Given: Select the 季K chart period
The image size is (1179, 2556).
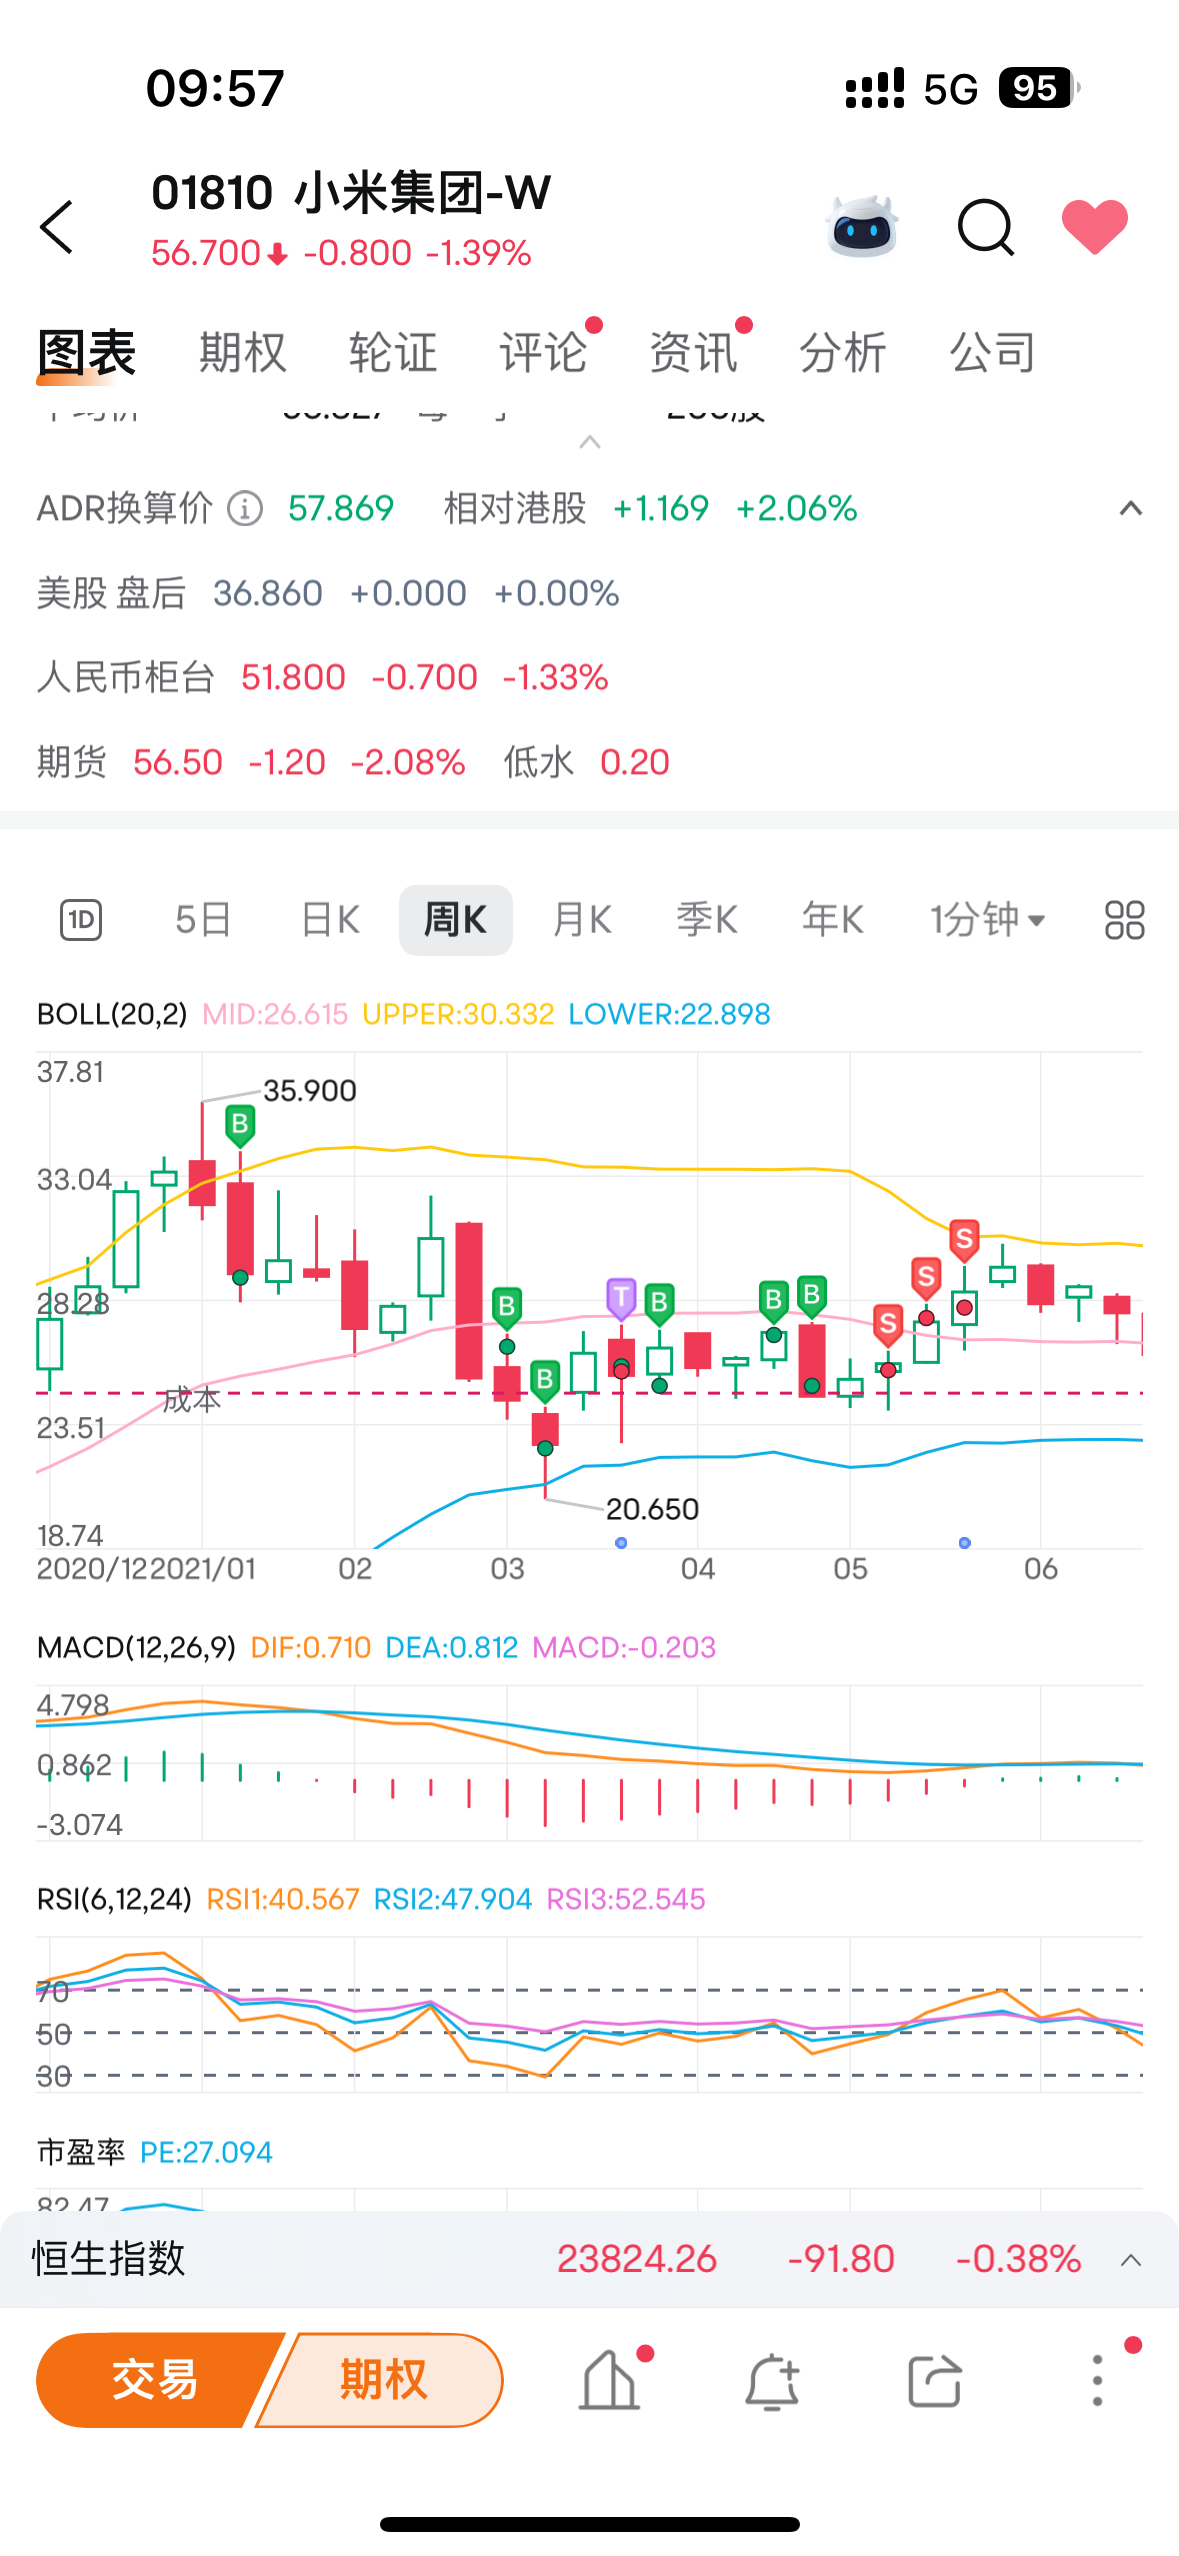Looking at the screenshot, I should [x=707, y=920].
